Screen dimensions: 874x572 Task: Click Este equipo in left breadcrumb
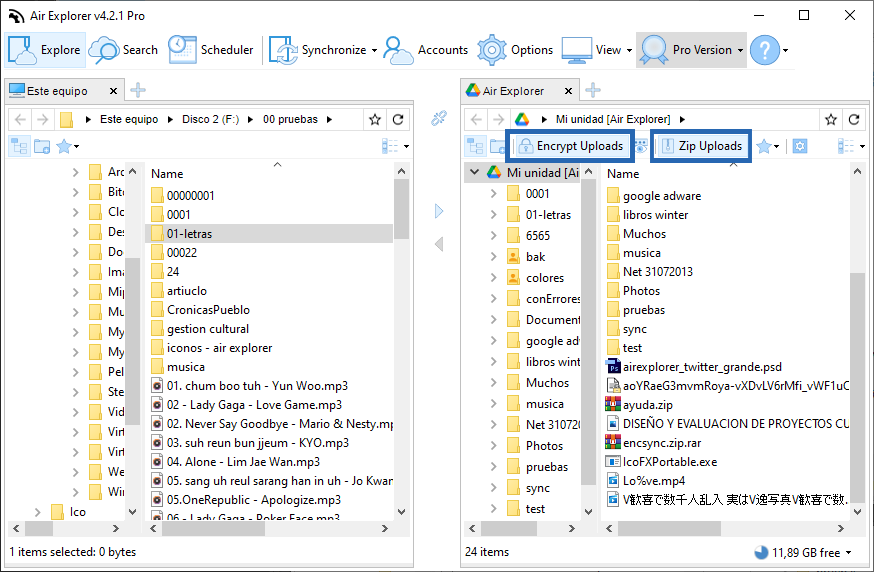[x=129, y=119]
